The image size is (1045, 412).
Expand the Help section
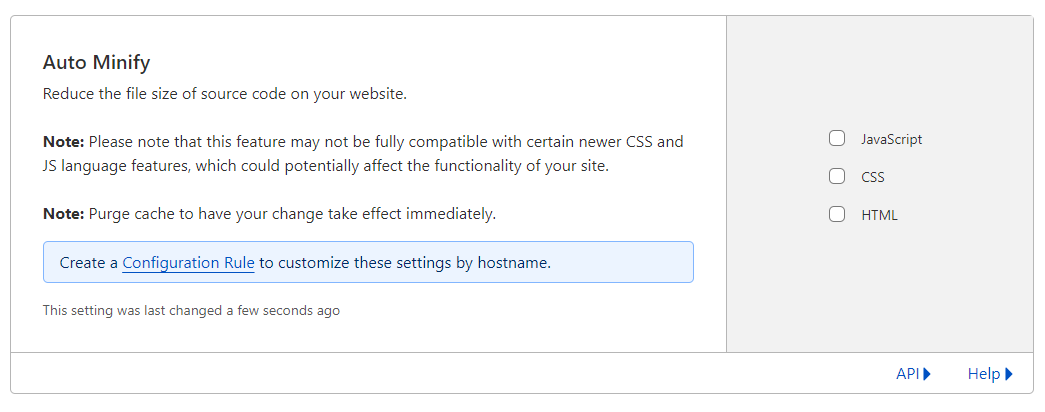(x=990, y=374)
